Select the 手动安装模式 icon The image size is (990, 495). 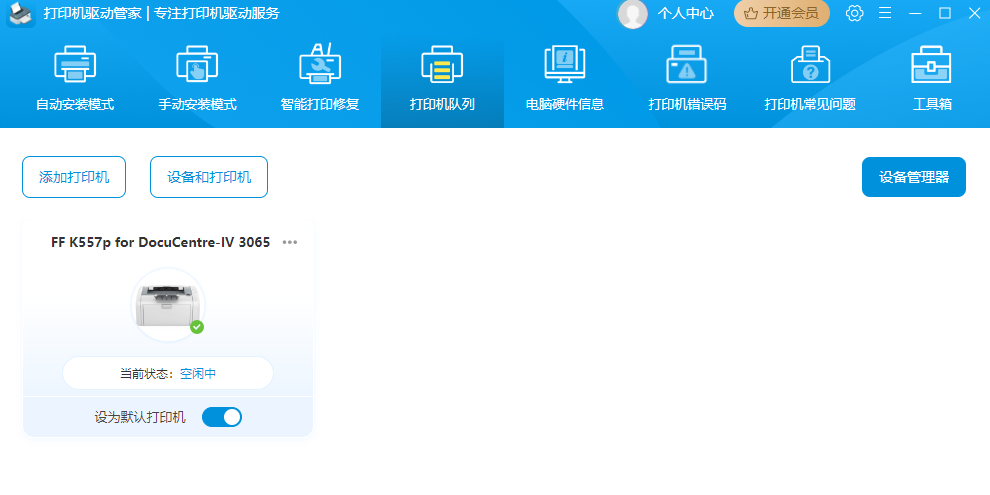(197, 65)
